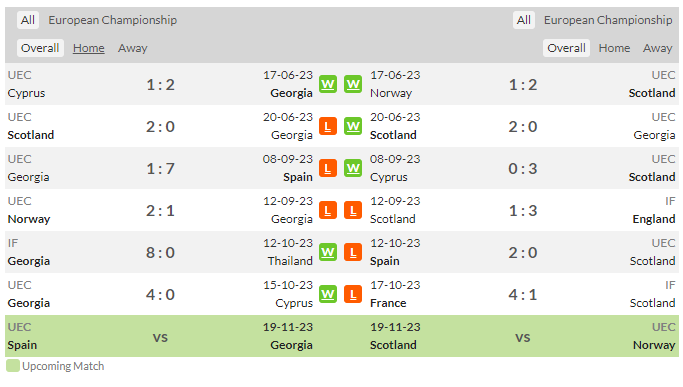Open upcoming Scotland vs Norway match row
The image size is (683, 387).
click(522, 336)
